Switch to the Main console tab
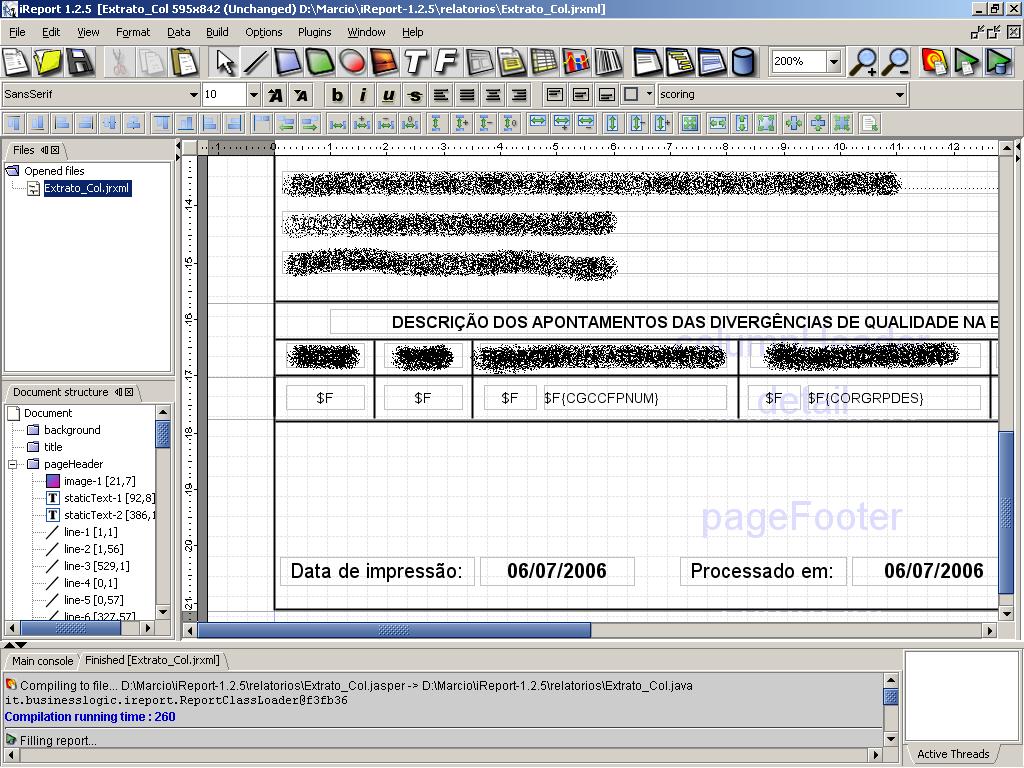 [42, 661]
